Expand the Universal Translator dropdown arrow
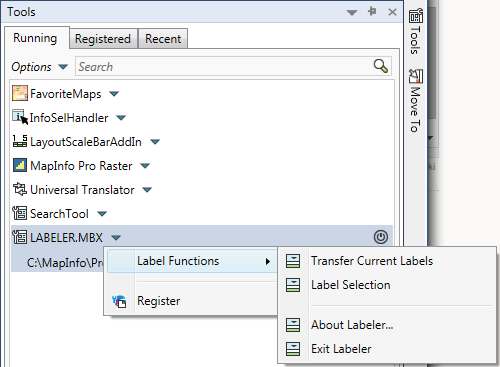This screenshot has width=500, height=367. pyautogui.click(x=147, y=190)
